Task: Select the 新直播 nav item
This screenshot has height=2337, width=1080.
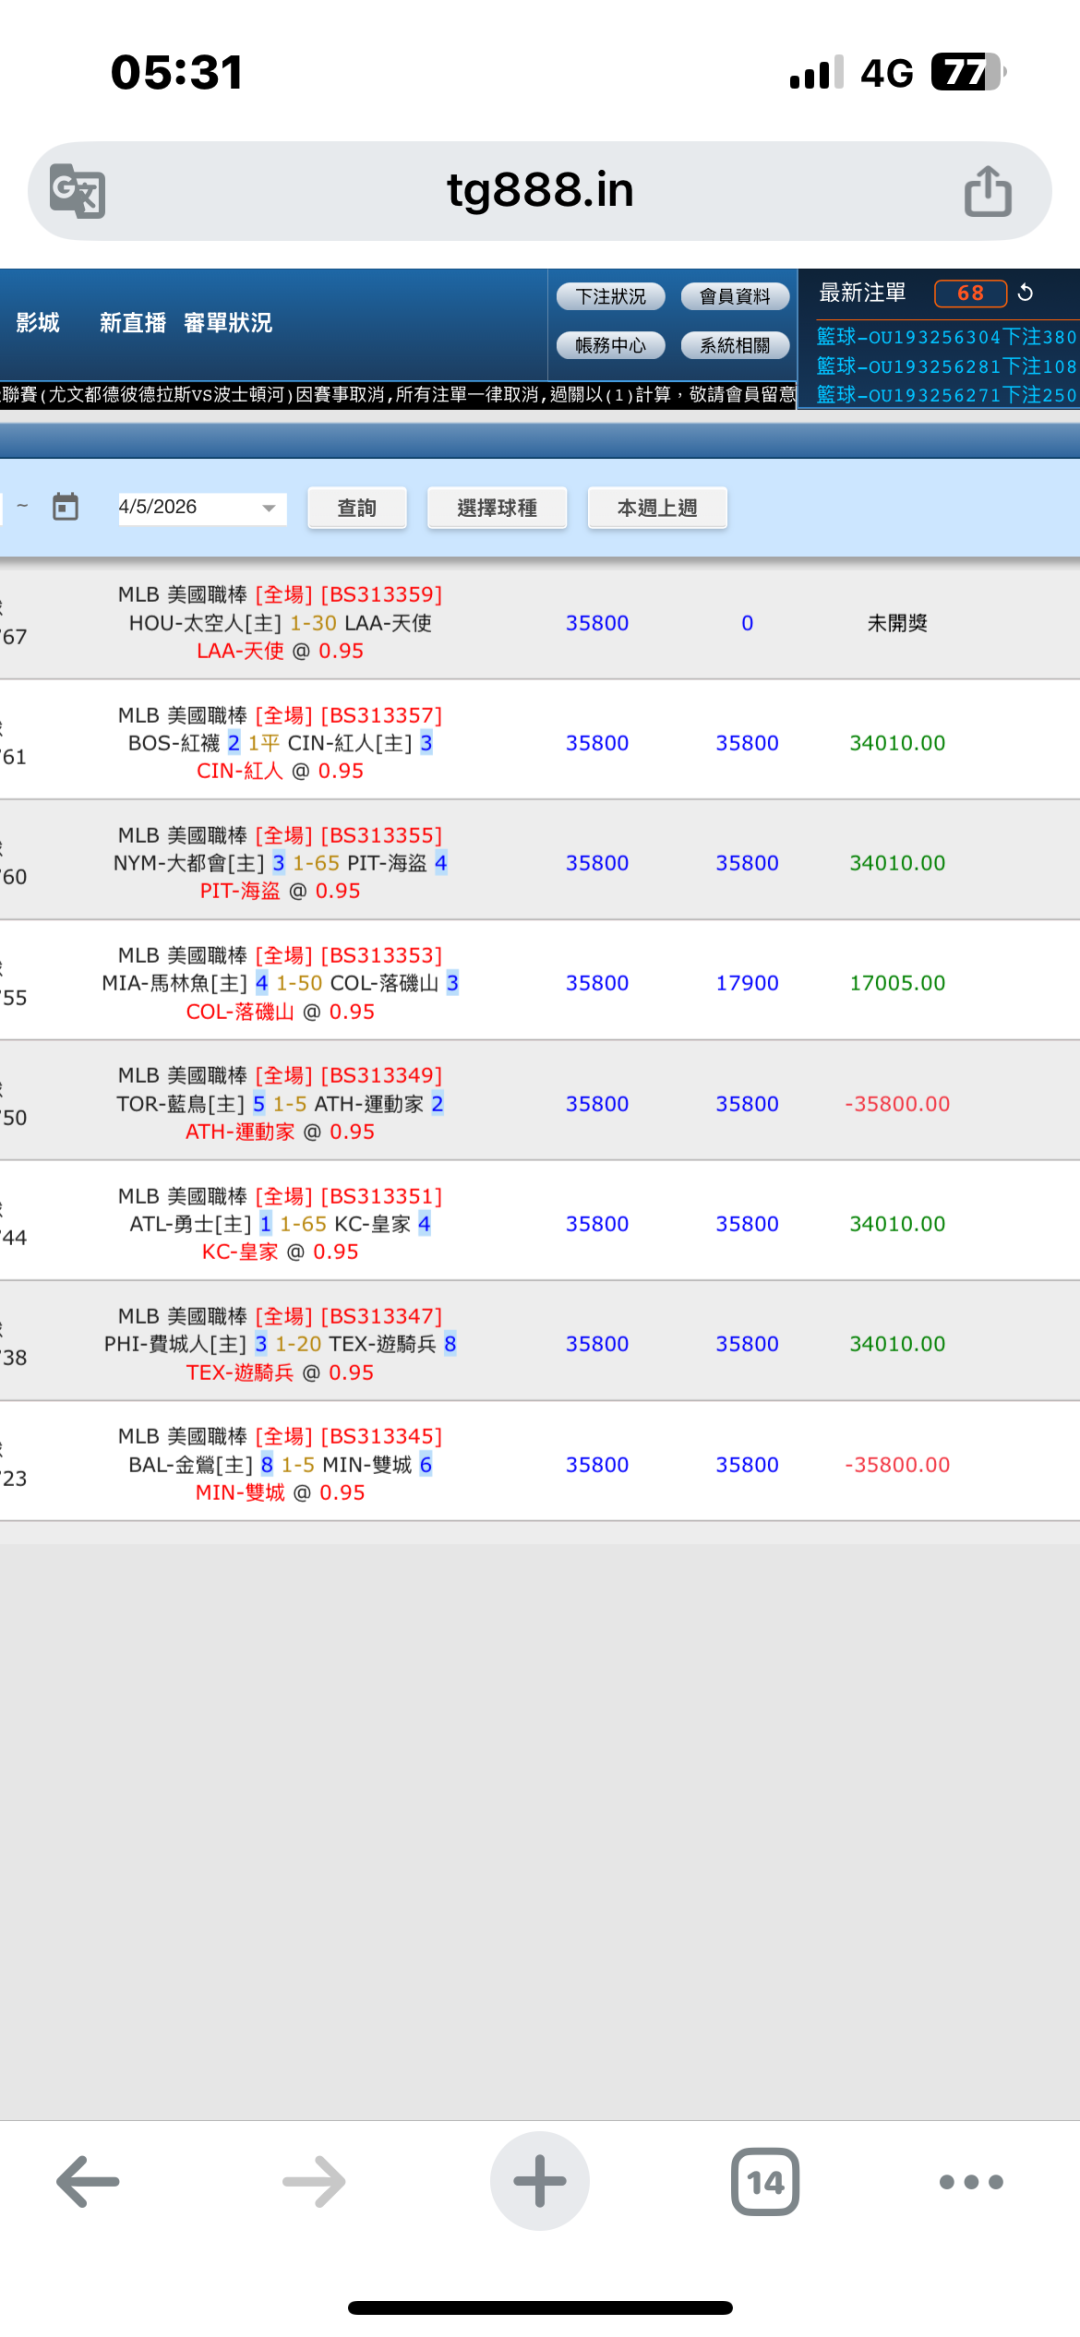Action: pos(133,322)
